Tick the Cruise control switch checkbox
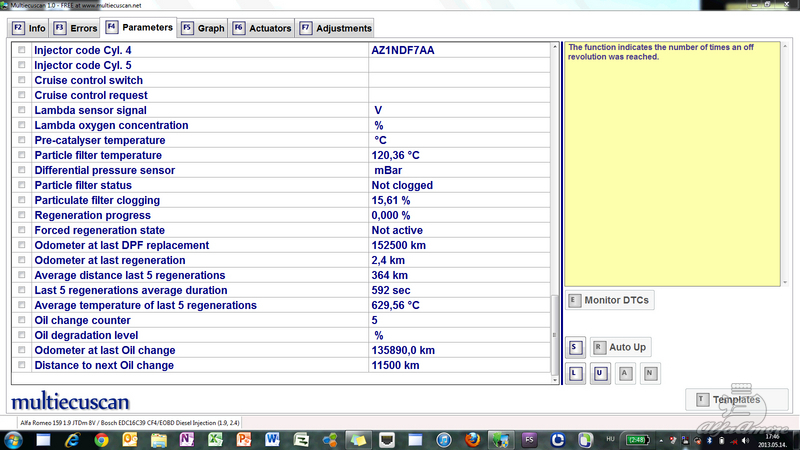 click(x=21, y=80)
